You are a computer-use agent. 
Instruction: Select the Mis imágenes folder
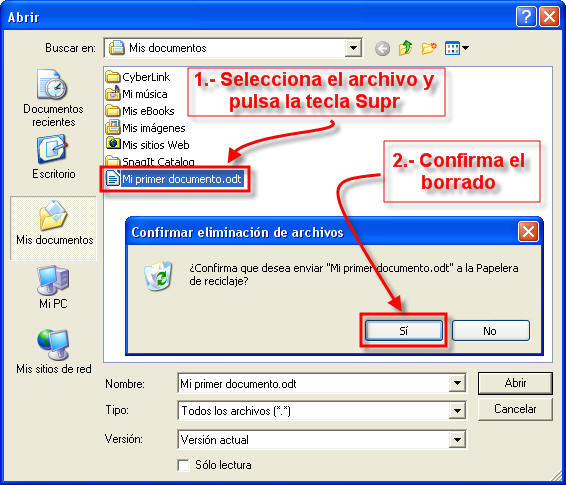[x=146, y=128]
